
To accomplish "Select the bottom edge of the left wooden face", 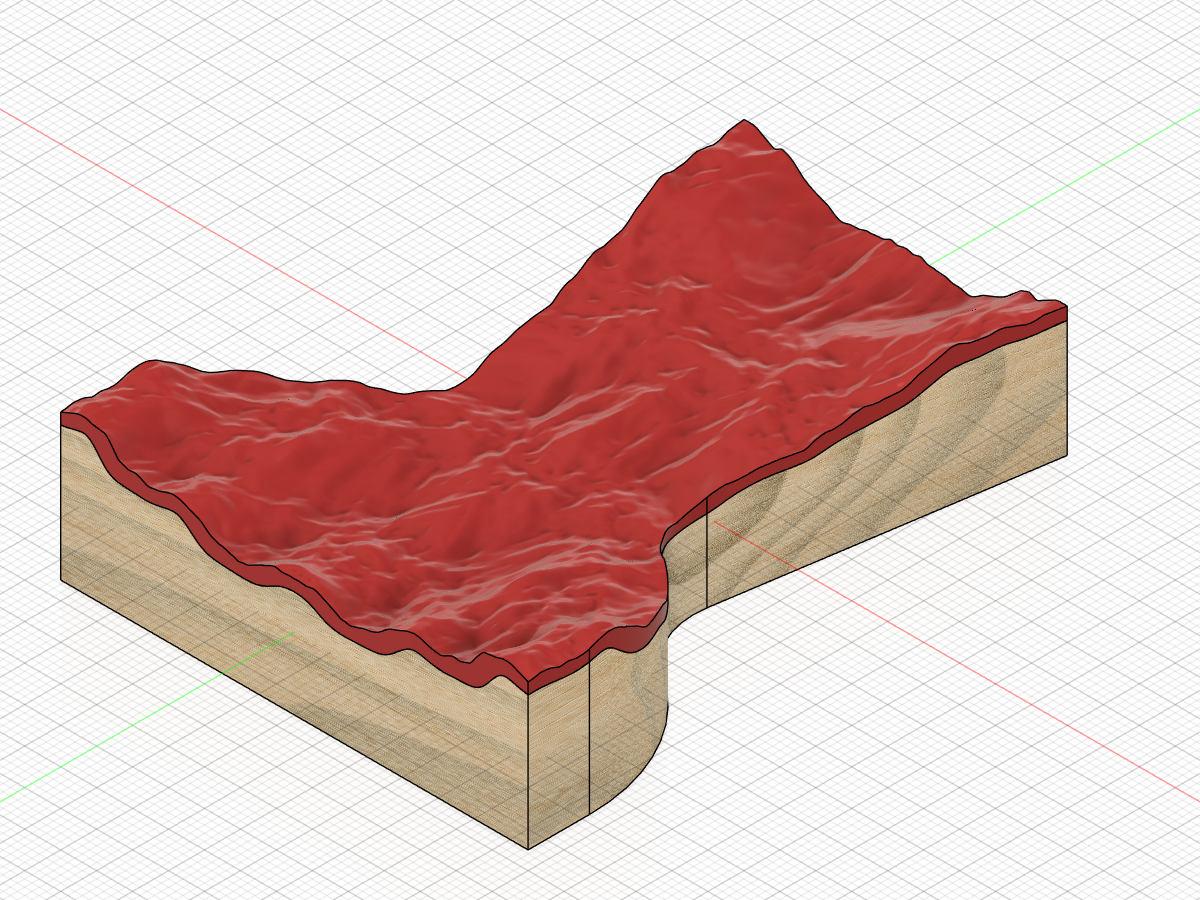I will [295, 714].
